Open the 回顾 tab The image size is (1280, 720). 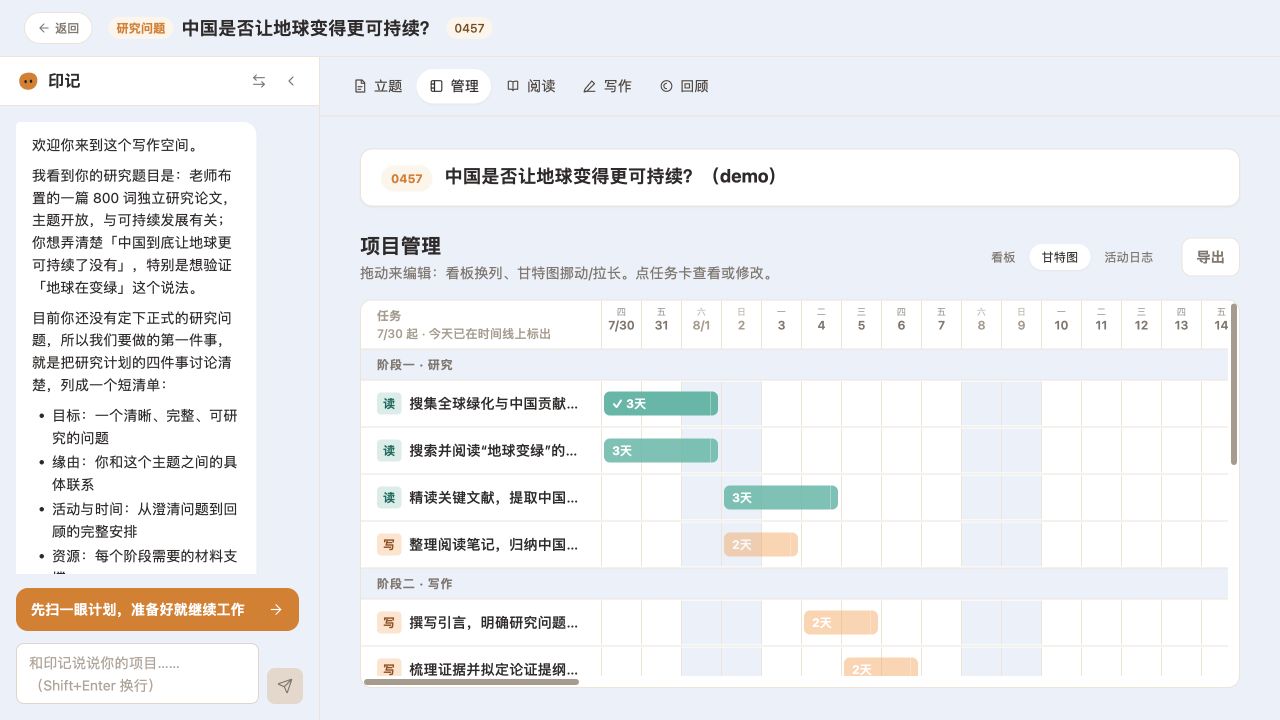click(x=684, y=86)
